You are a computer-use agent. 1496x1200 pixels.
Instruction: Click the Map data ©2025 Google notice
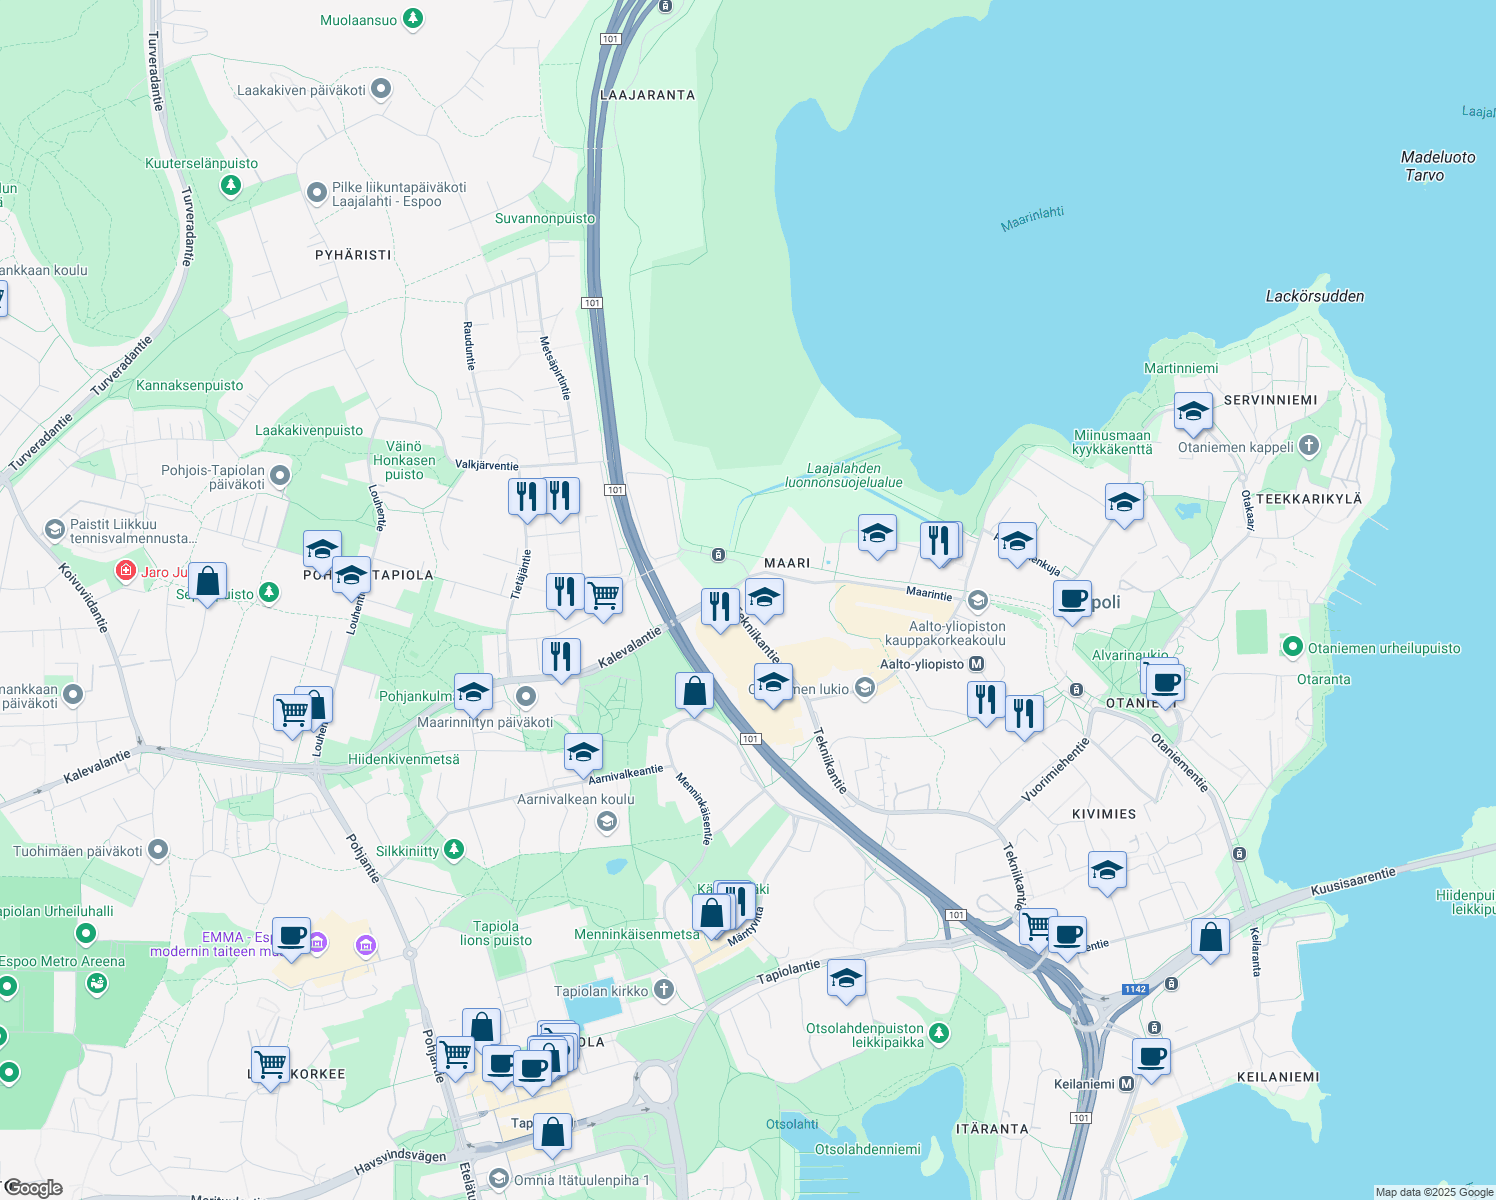pos(1434,1192)
